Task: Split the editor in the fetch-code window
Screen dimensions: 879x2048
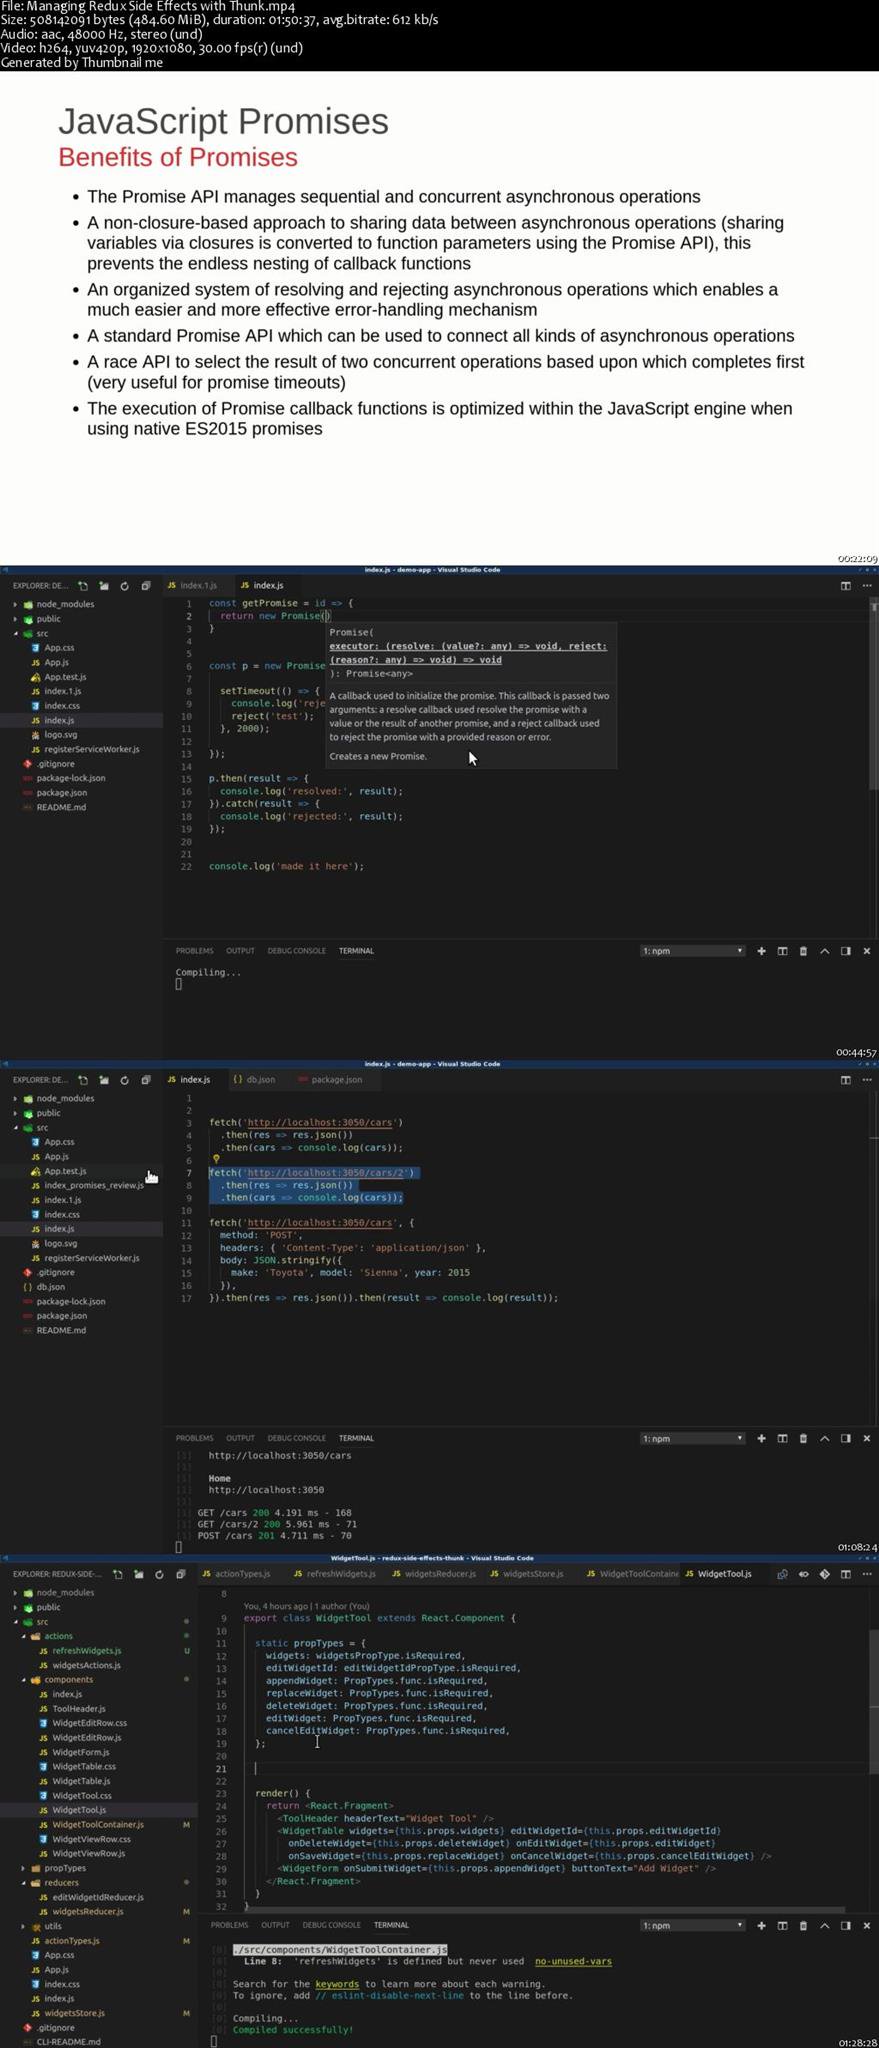Action: (x=845, y=1080)
